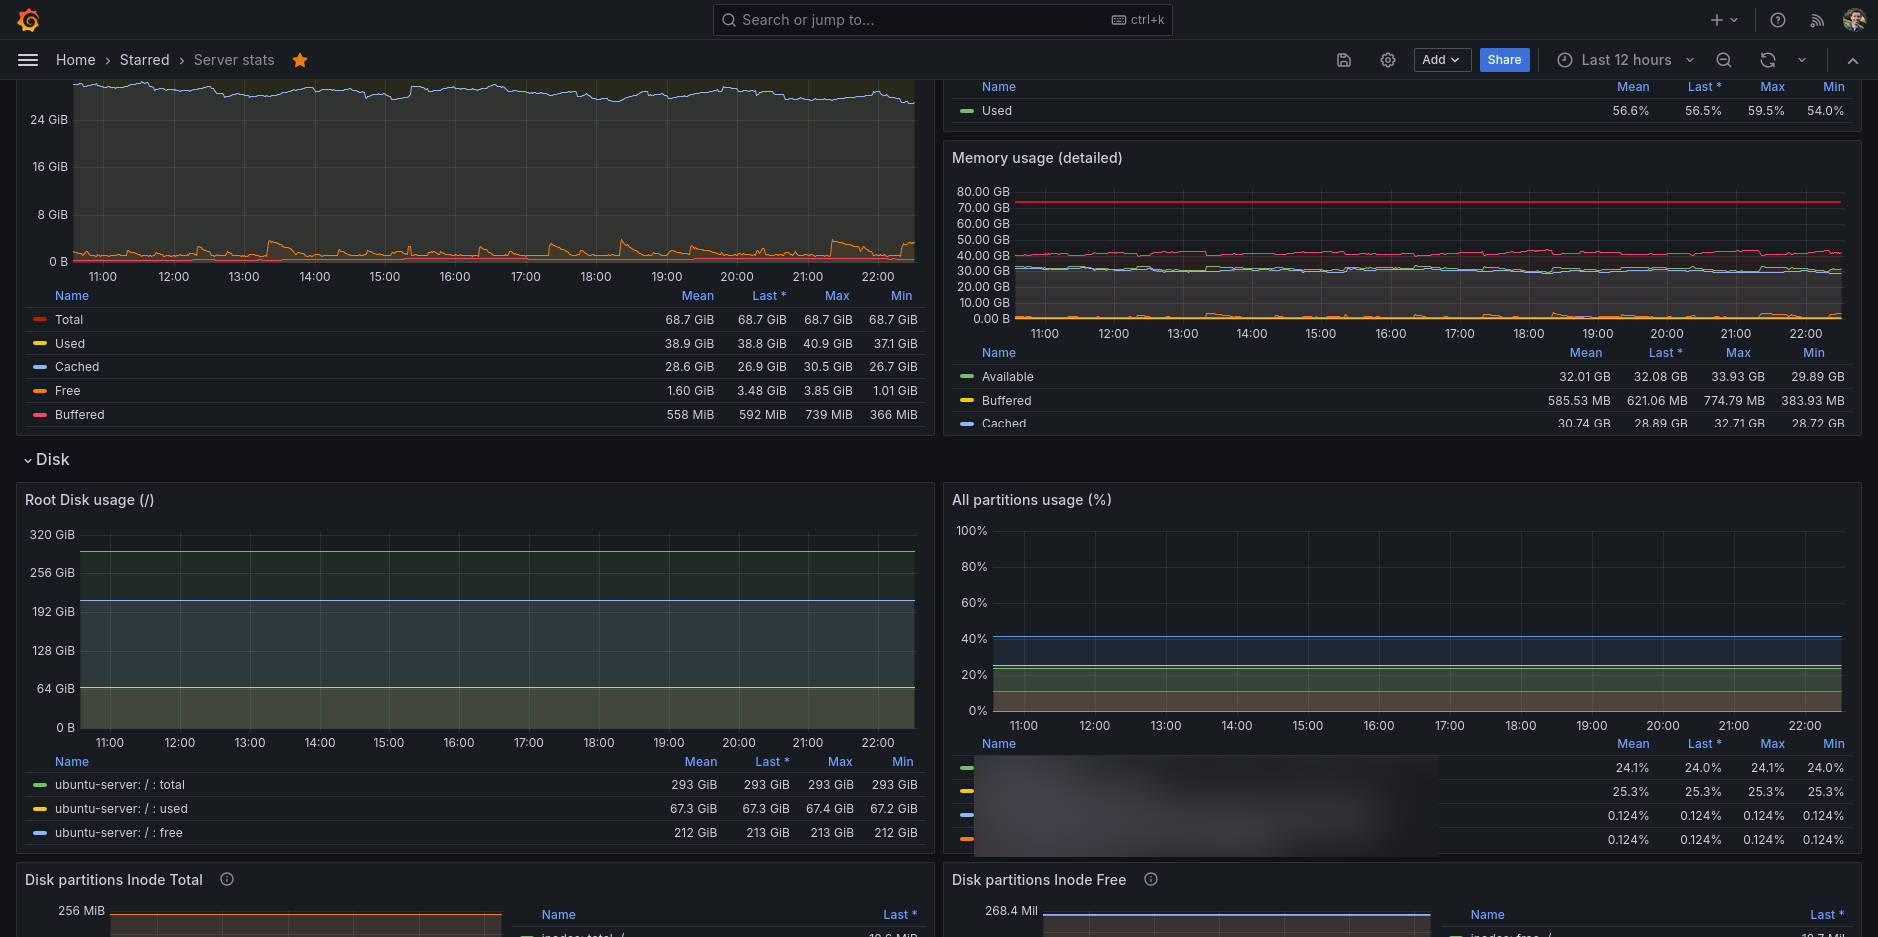Toggle the Cached series in memory legend
1878x937 pixels.
77,367
